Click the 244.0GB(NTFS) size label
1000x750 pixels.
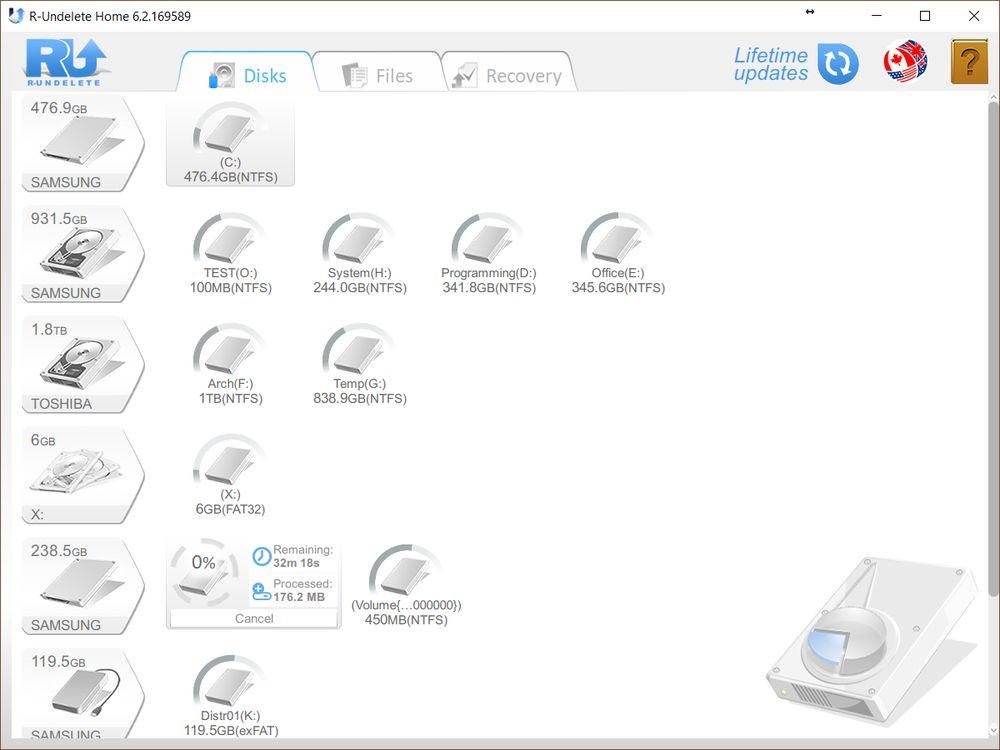coord(360,288)
